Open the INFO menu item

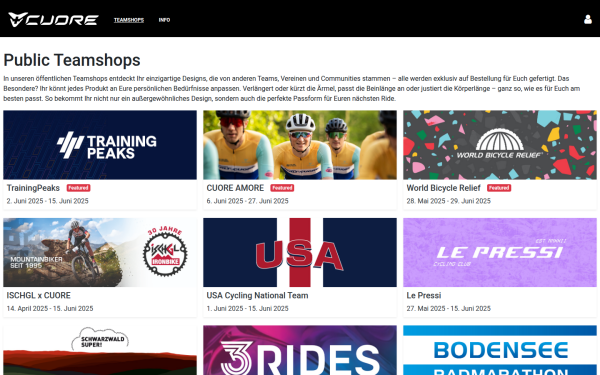pos(164,20)
